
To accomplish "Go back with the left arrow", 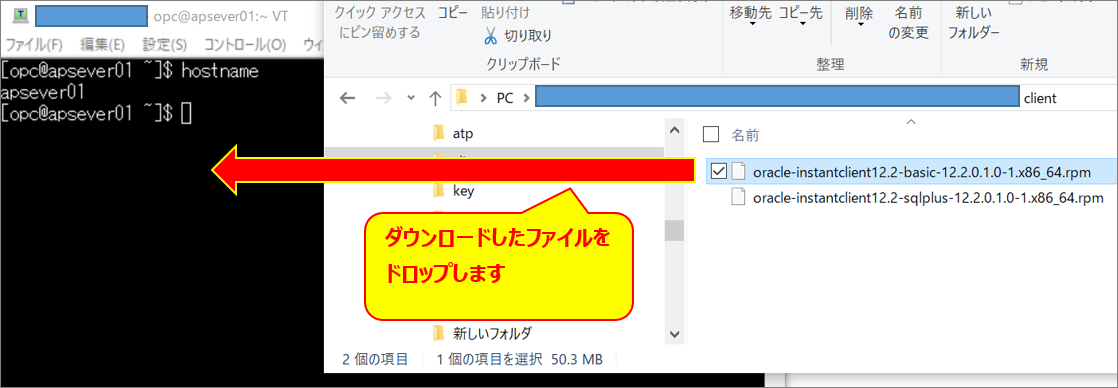I will click(x=348, y=98).
